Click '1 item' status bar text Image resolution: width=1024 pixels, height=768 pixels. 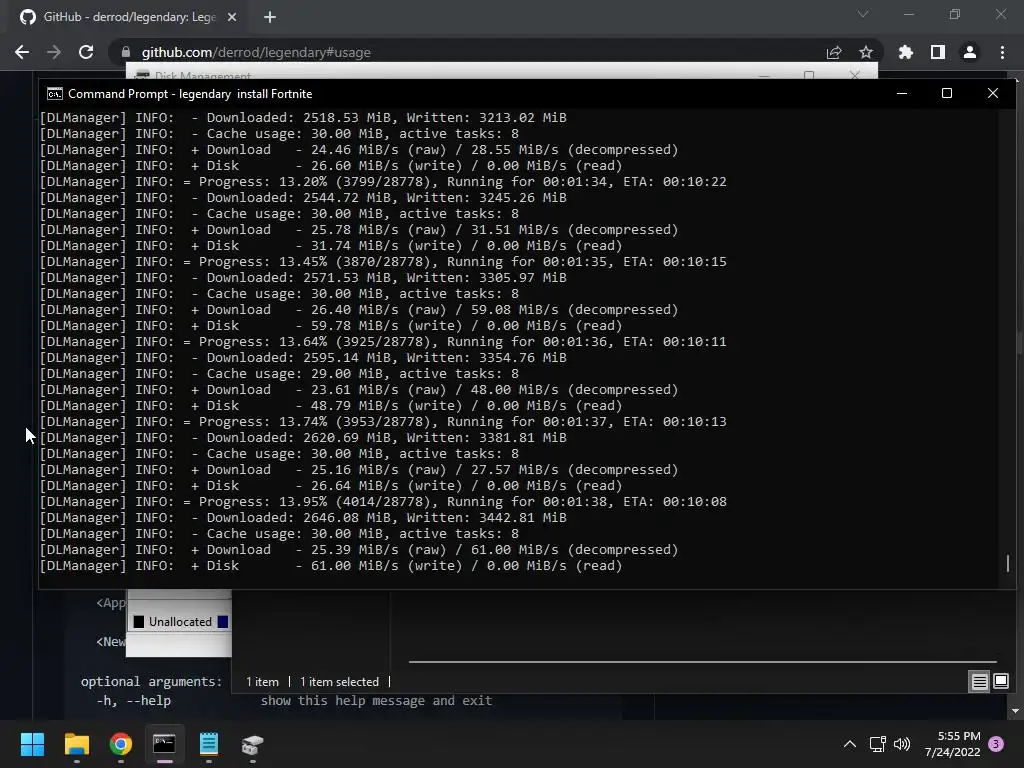pos(262,682)
